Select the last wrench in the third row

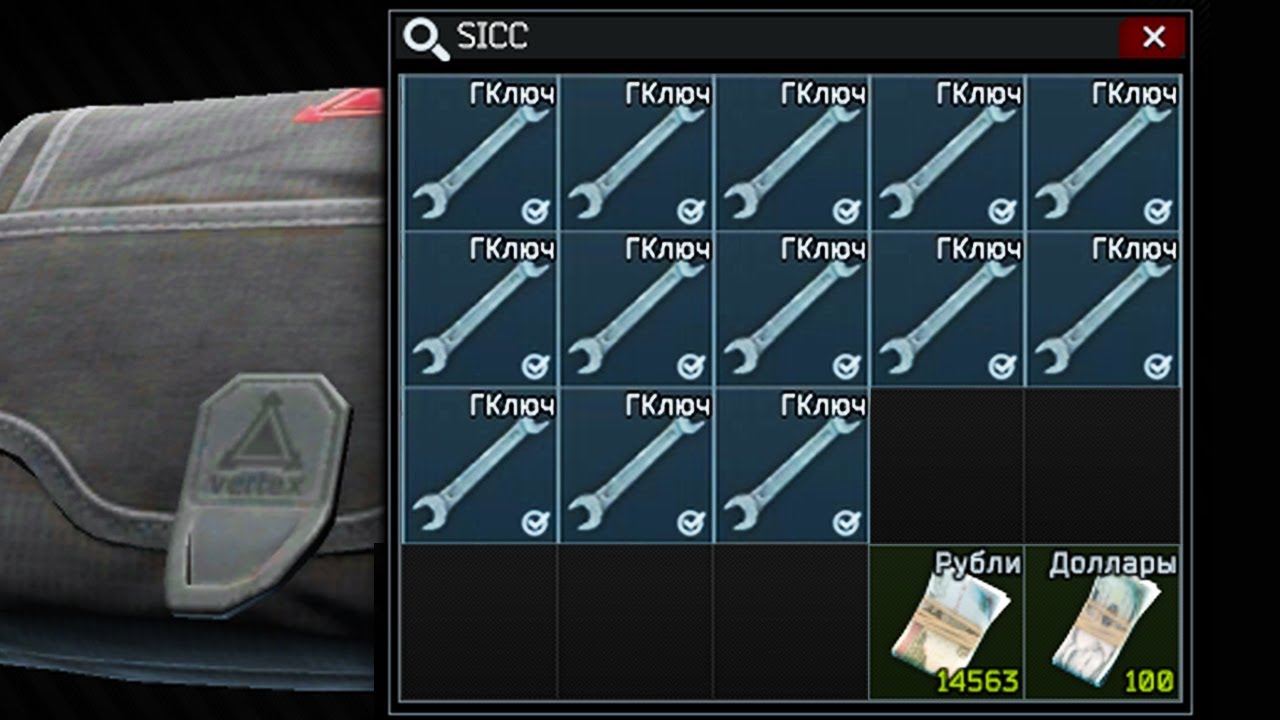pyautogui.click(x=791, y=465)
